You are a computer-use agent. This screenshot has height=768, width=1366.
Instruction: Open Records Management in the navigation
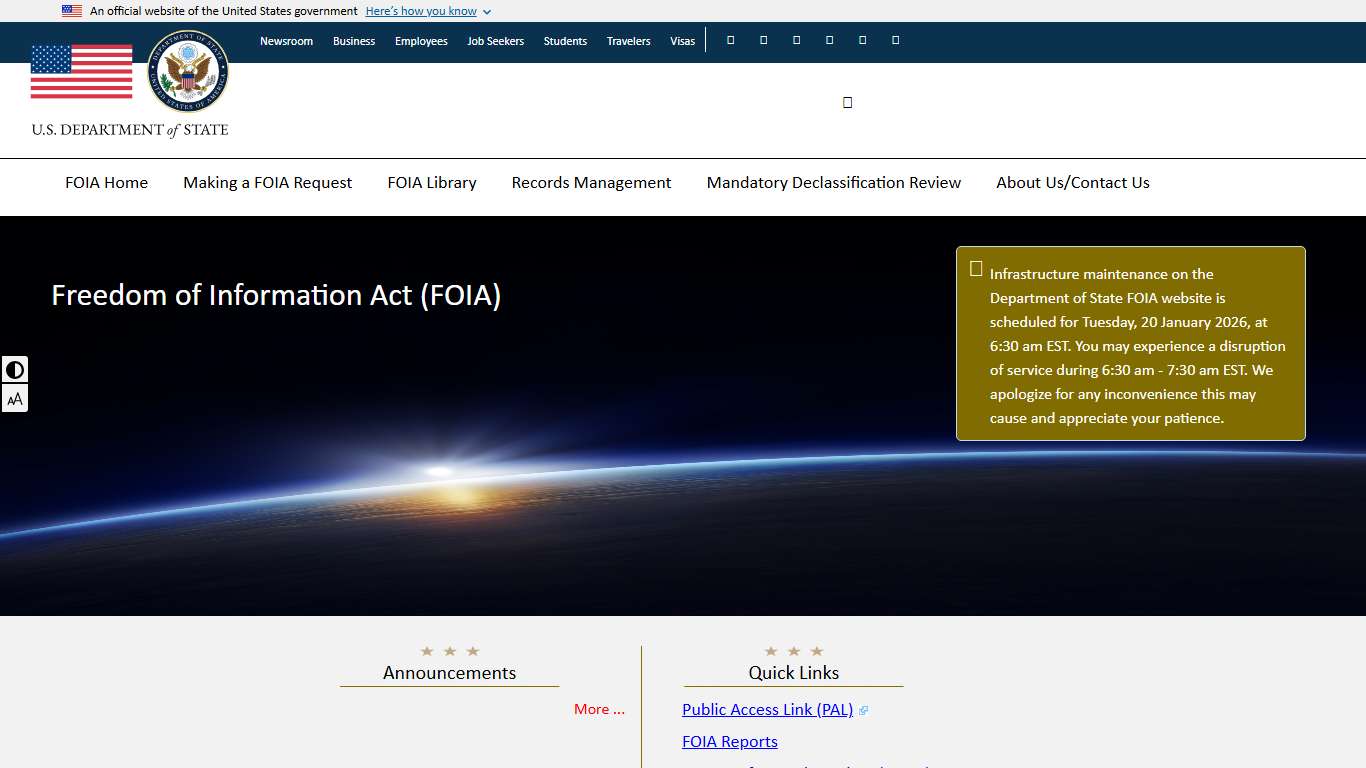point(591,182)
